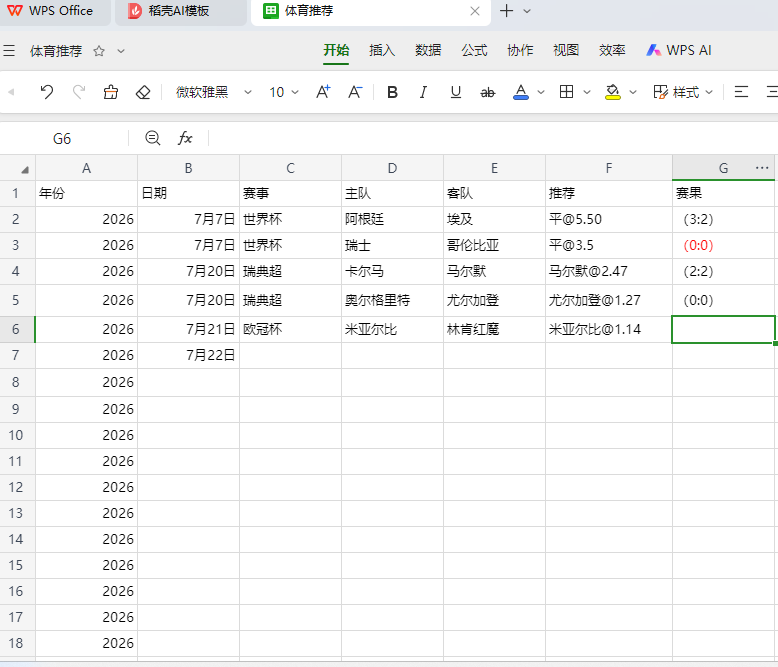Image resolution: width=778 pixels, height=667 pixels.
Task: Click the redo arrow icon
Action: (78, 92)
